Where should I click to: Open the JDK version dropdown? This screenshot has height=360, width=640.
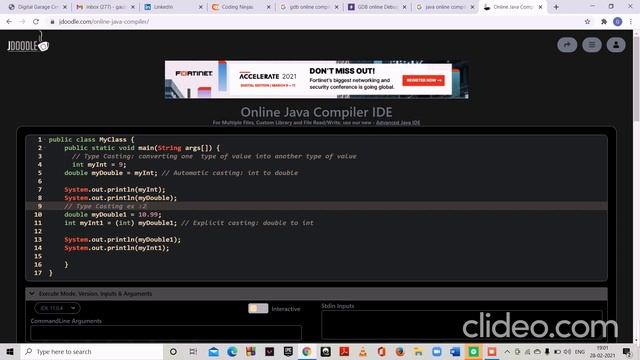(57, 308)
